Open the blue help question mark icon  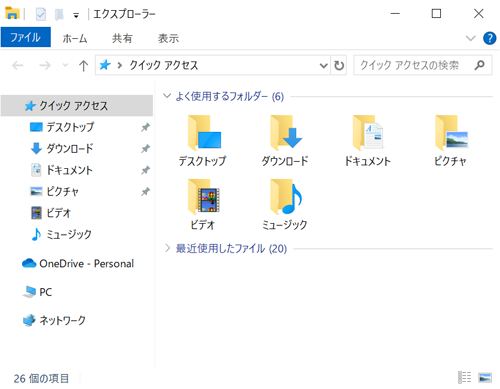click(x=489, y=38)
